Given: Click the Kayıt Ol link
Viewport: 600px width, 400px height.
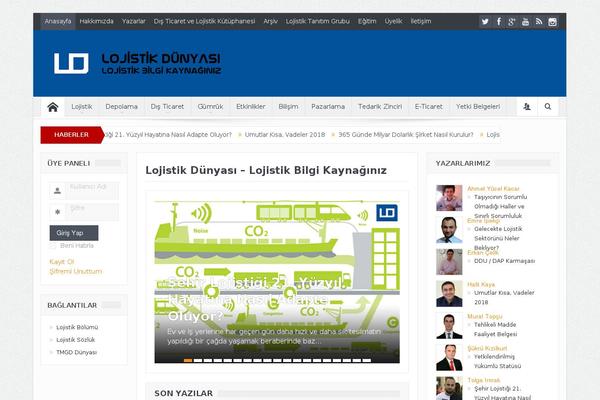Looking at the screenshot, I should coord(62,262).
